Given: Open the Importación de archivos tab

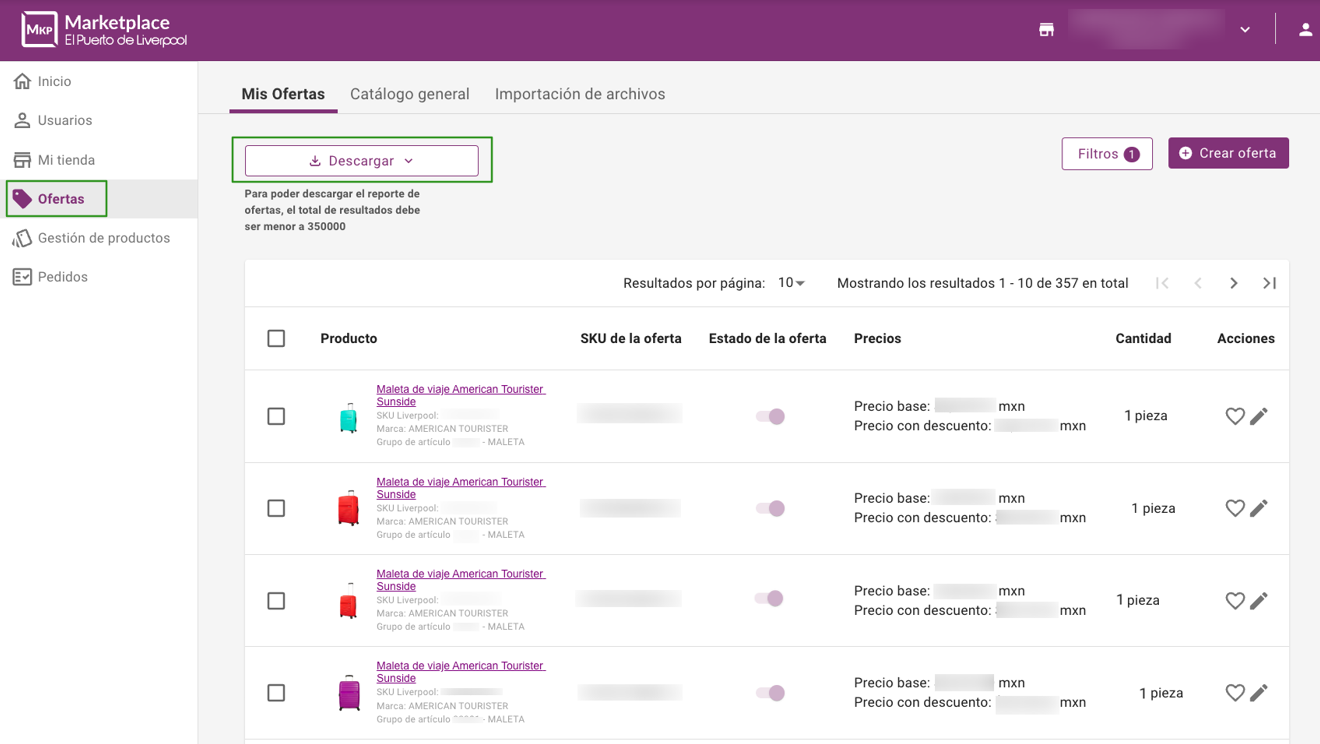Looking at the screenshot, I should coord(580,94).
